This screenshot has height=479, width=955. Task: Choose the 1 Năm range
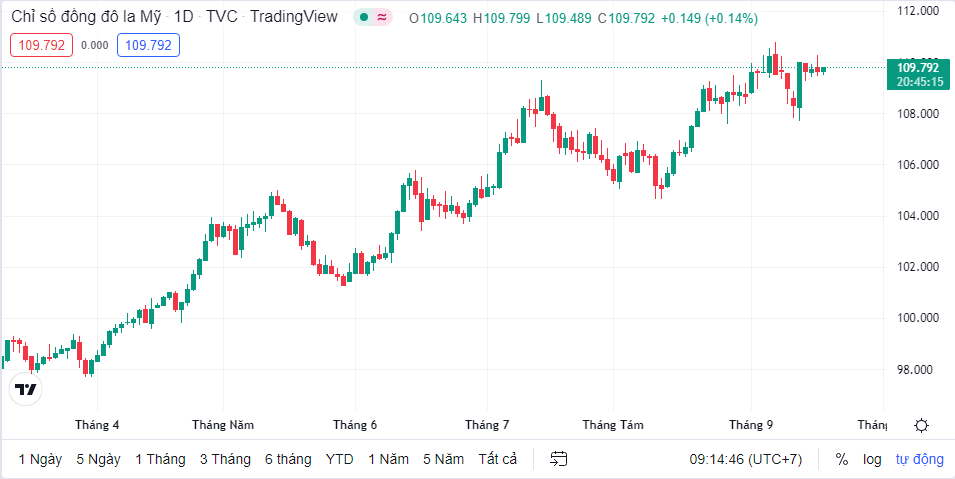(x=388, y=459)
